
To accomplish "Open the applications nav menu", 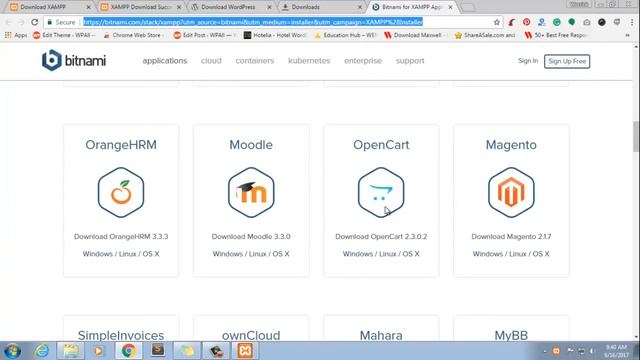I will tap(165, 61).
